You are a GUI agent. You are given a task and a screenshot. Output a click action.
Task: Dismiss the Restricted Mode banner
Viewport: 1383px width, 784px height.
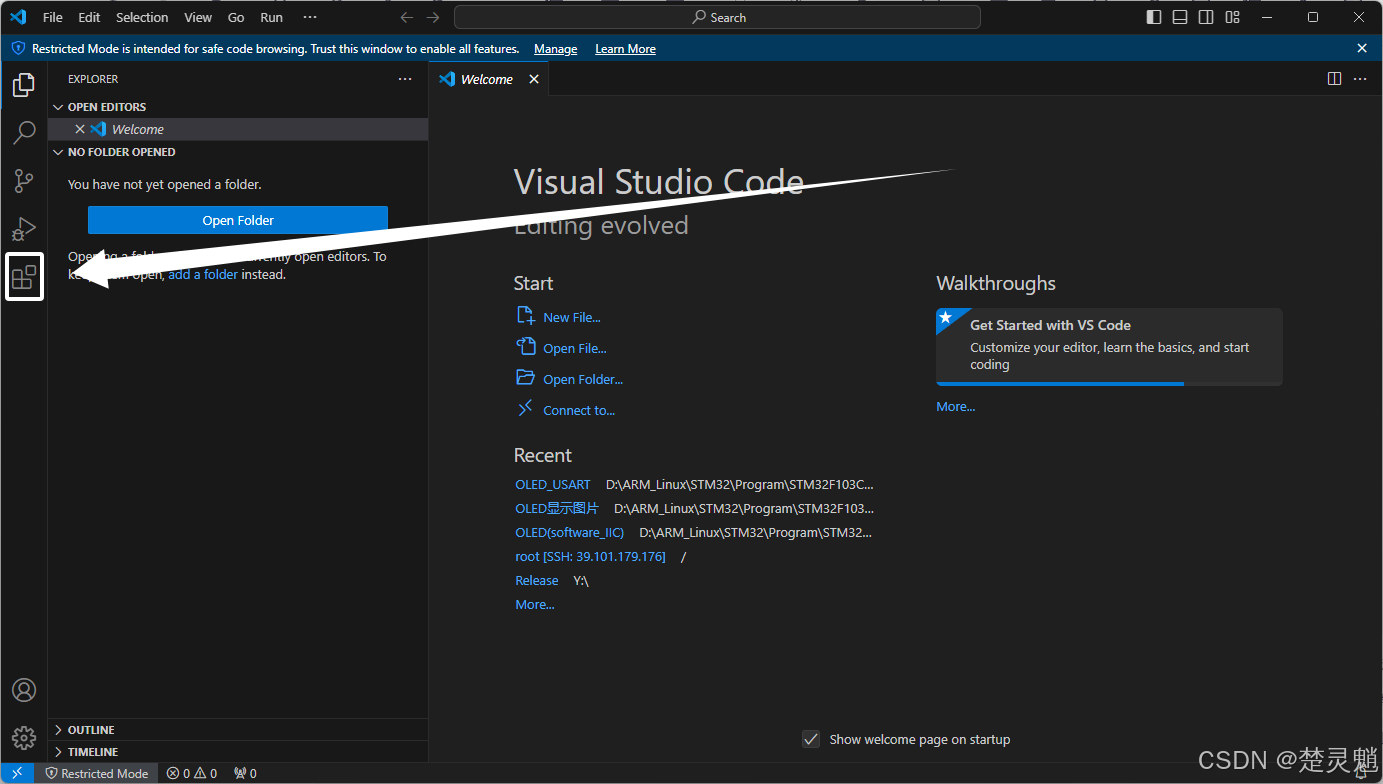pyautogui.click(x=1361, y=48)
